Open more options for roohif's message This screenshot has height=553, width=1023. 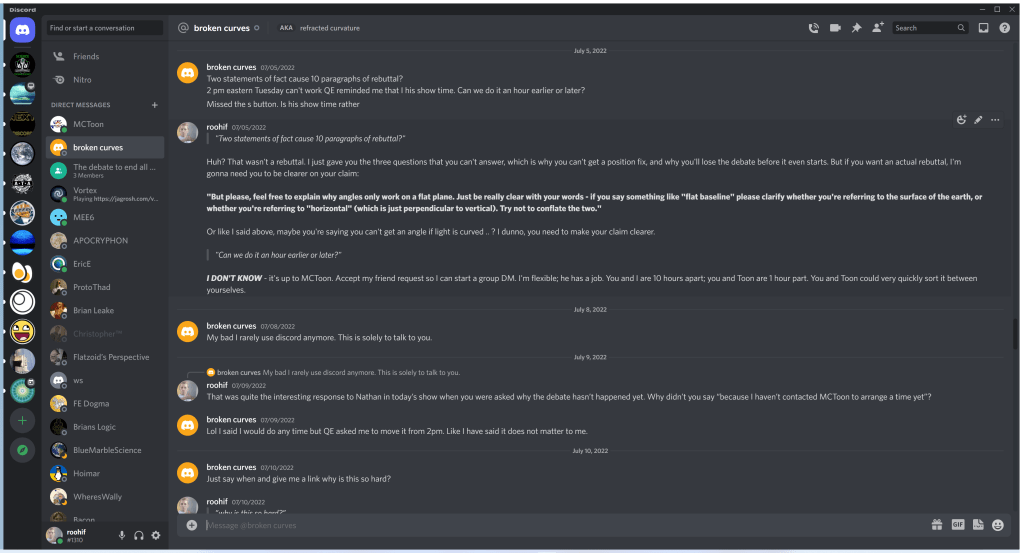[x=995, y=120]
